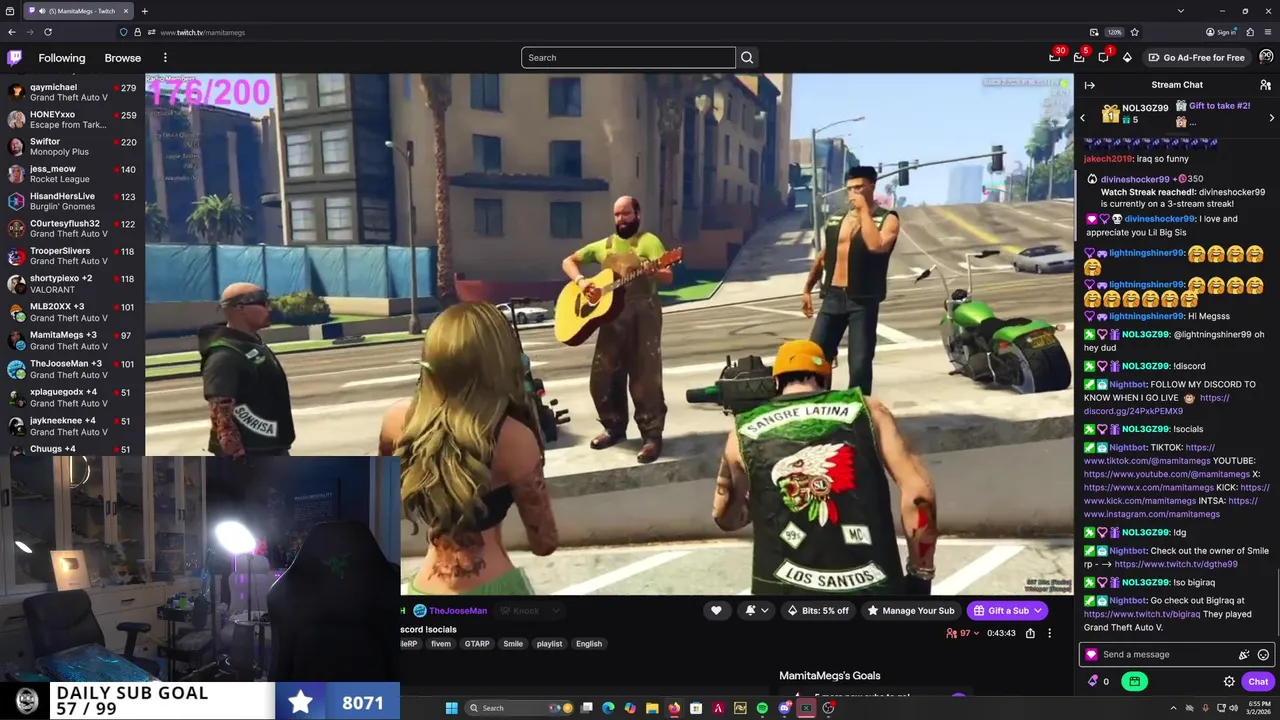Open TheJooseMan channel link below video
The width and height of the screenshot is (1280, 720).
coord(458,611)
